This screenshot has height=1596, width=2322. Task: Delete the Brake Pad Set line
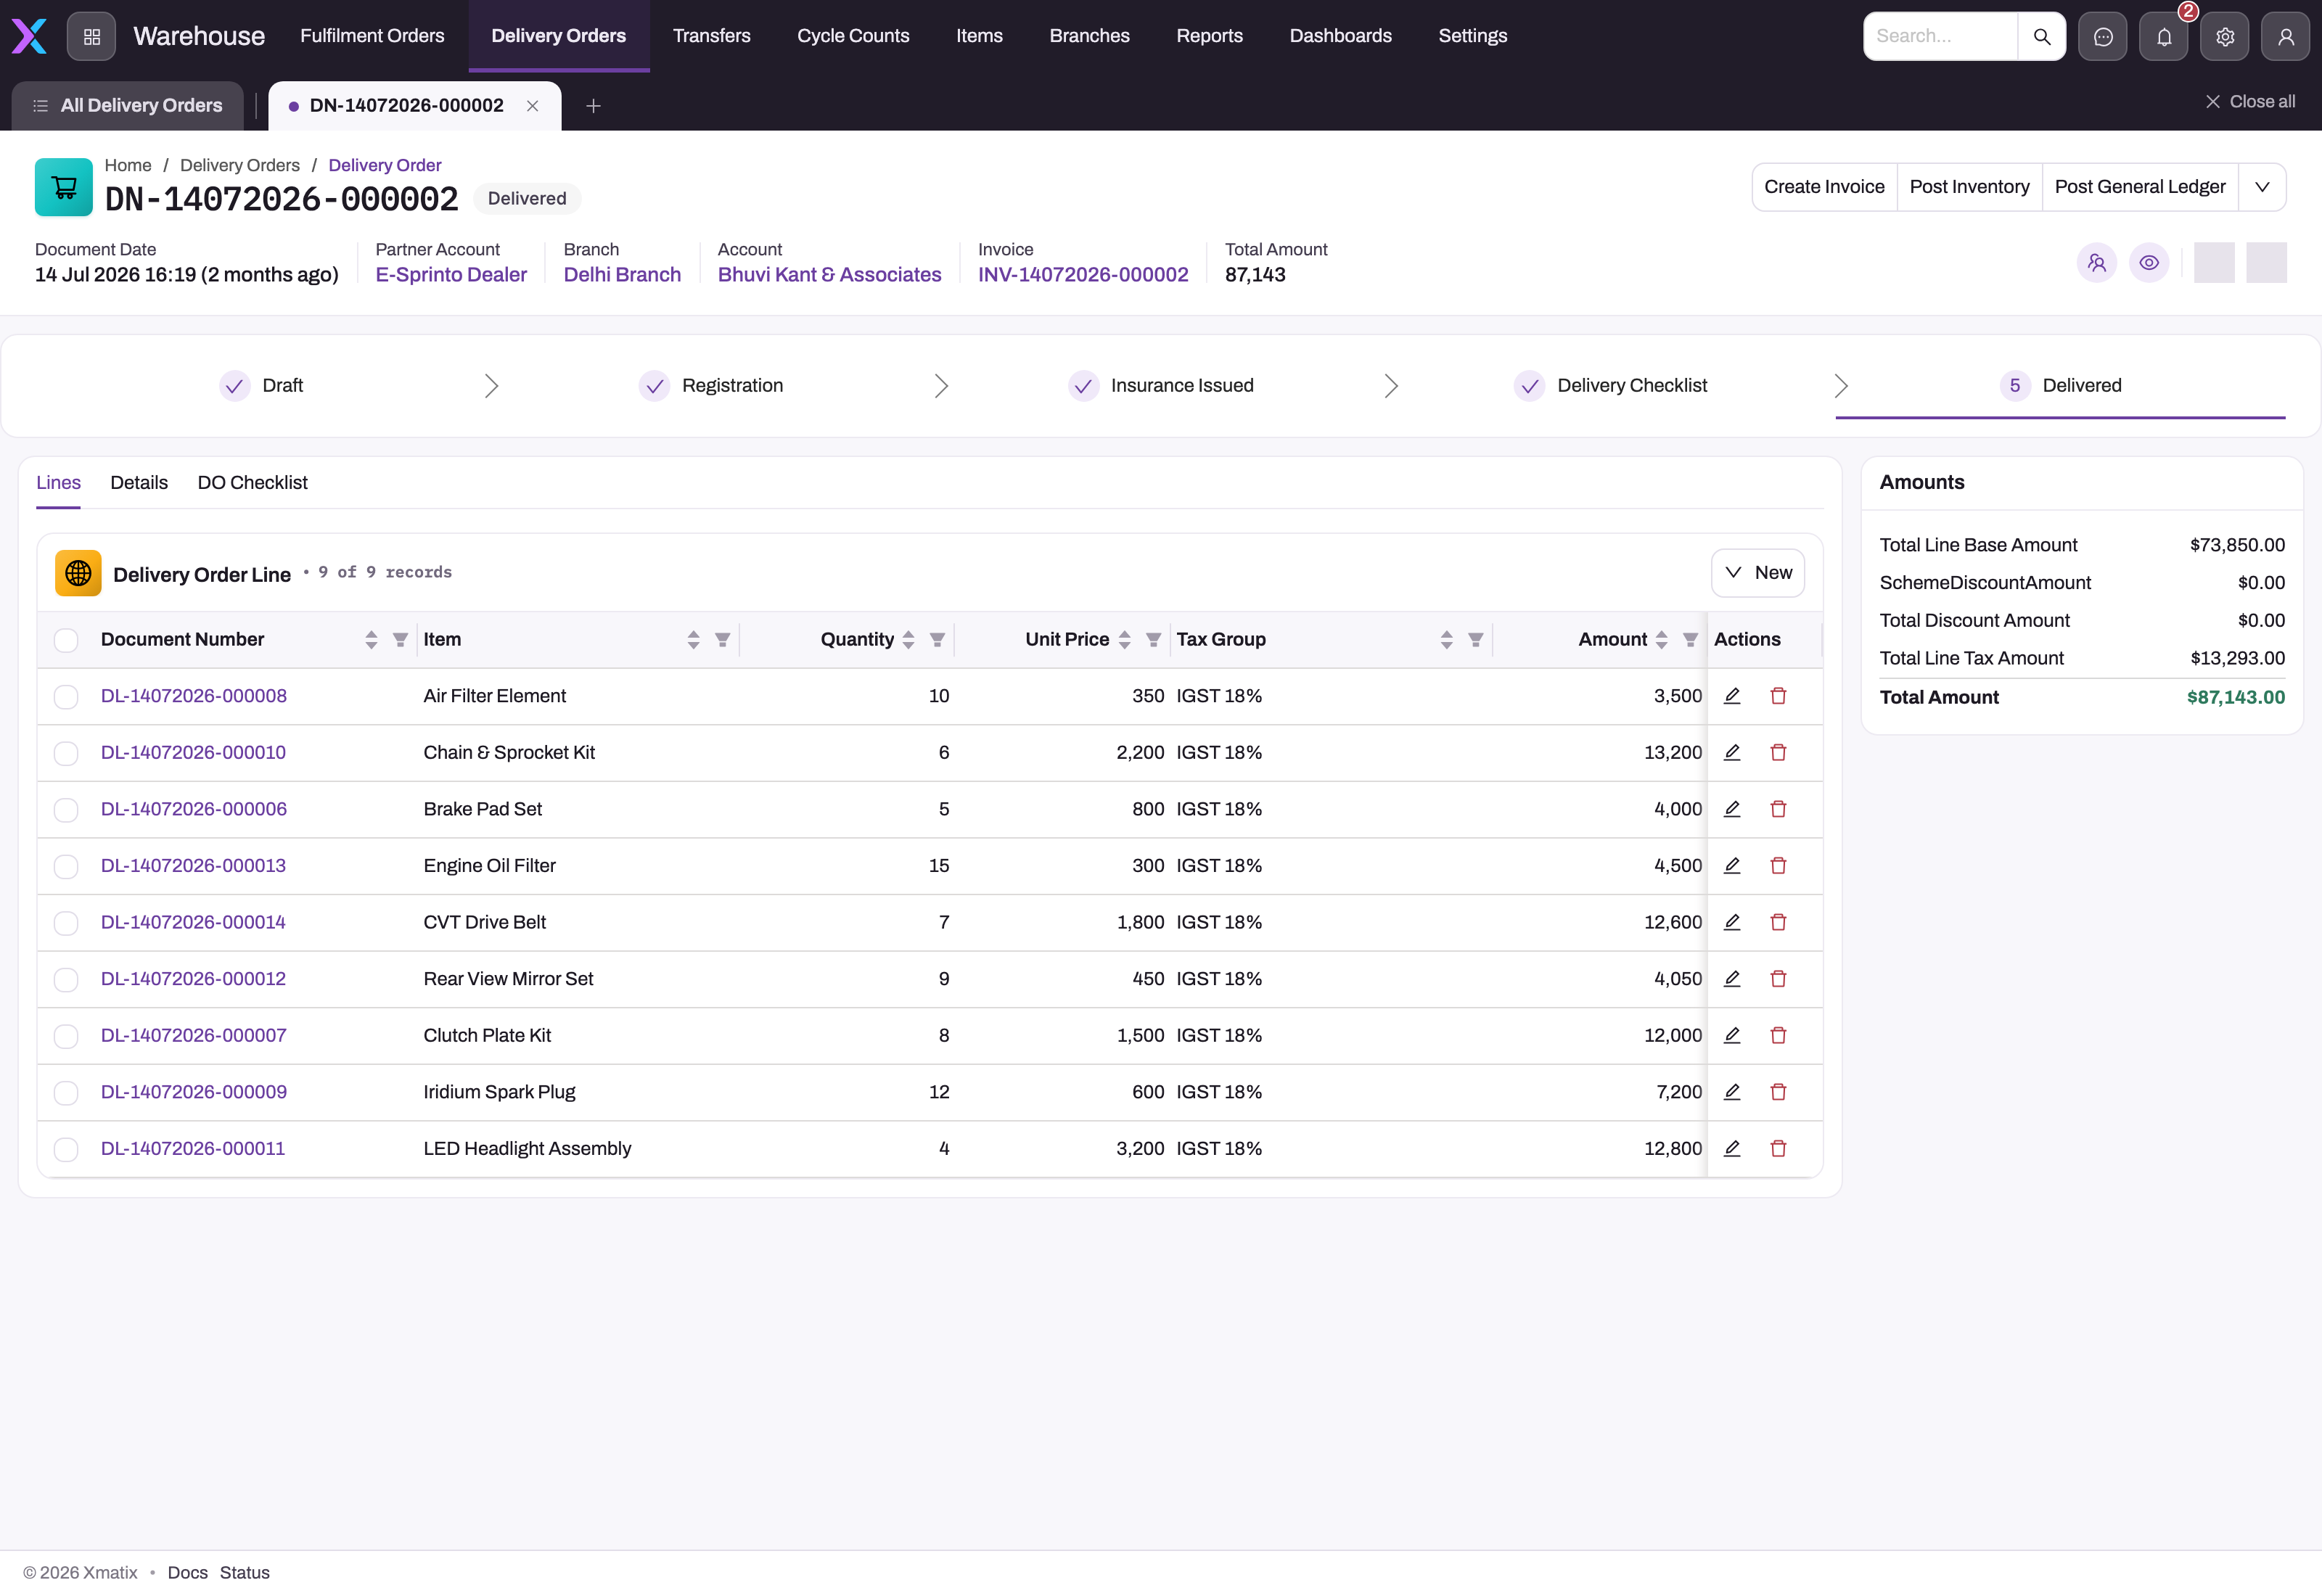pyautogui.click(x=1778, y=809)
